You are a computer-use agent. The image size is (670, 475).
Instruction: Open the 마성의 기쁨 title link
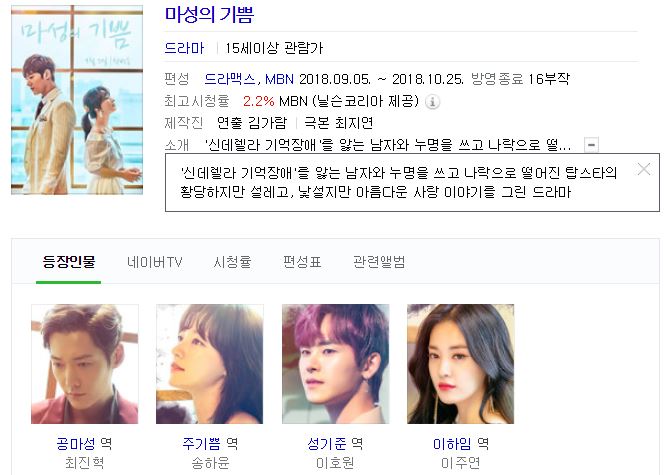(209, 14)
